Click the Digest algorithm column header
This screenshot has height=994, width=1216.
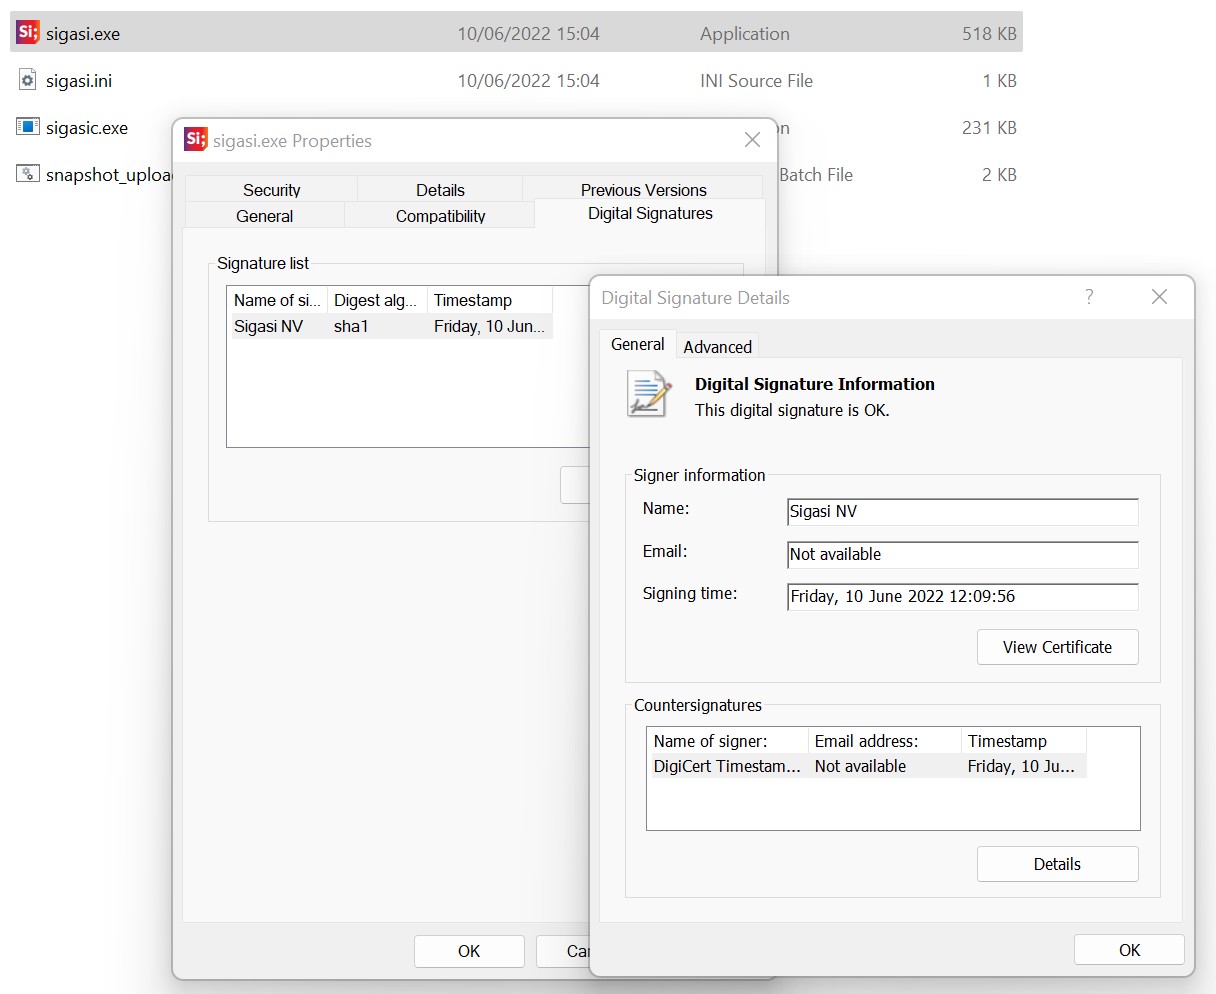[375, 300]
